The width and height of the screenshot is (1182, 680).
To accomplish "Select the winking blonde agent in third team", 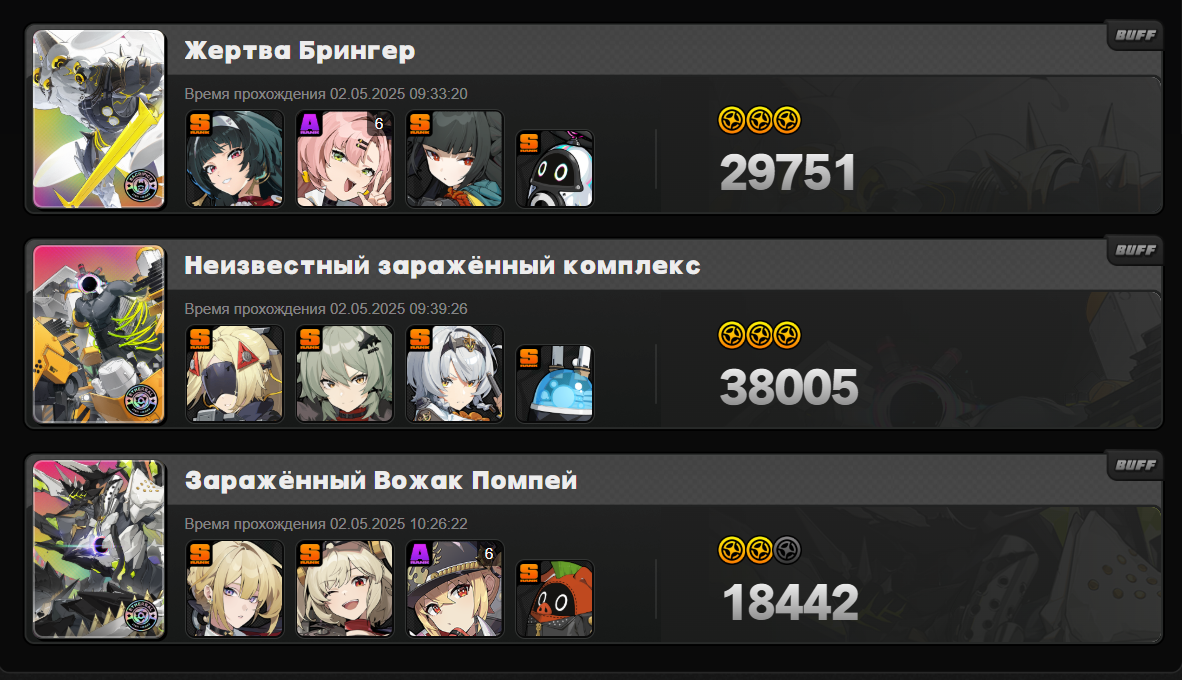I will [344, 589].
